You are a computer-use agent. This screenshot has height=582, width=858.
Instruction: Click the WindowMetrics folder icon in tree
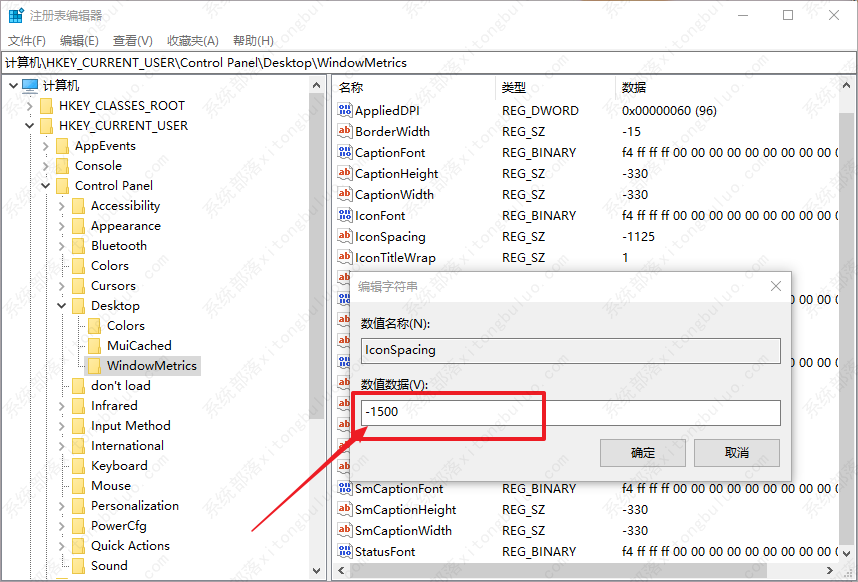[x=95, y=366]
